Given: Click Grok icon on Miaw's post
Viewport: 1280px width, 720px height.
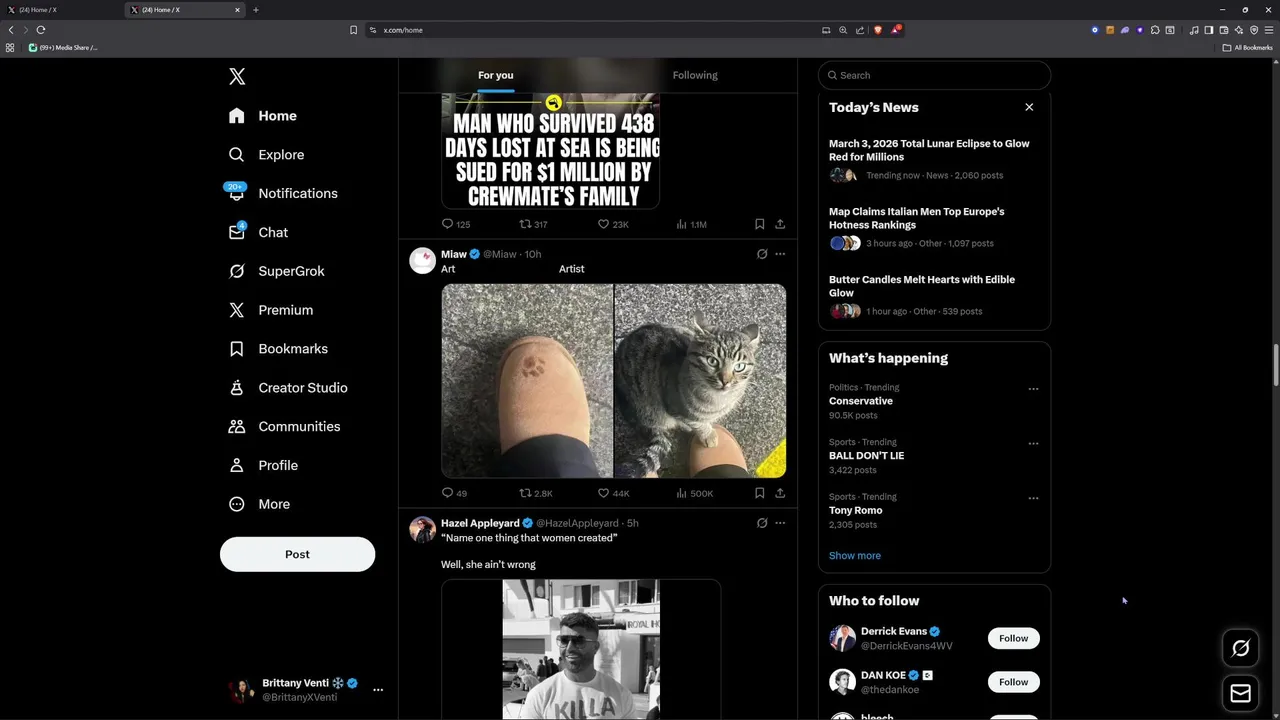Looking at the screenshot, I should click(762, 254).
